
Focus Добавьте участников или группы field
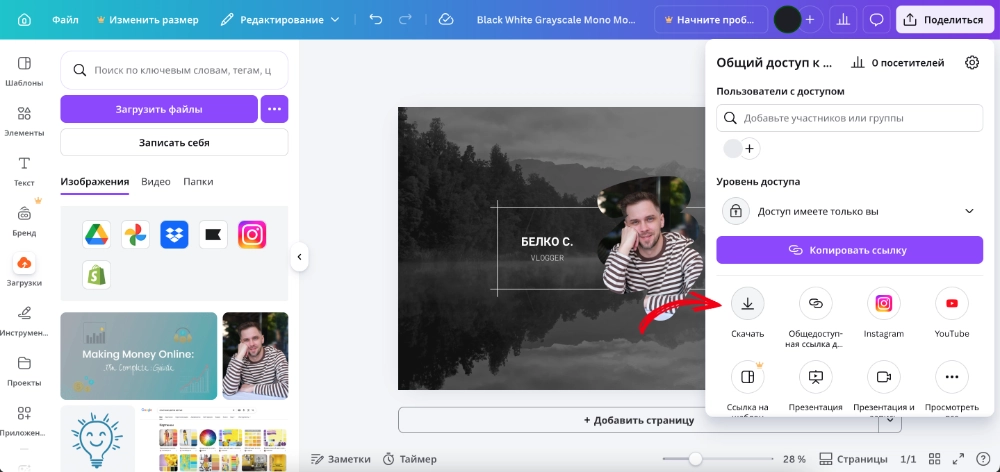[x=849, y=118]
